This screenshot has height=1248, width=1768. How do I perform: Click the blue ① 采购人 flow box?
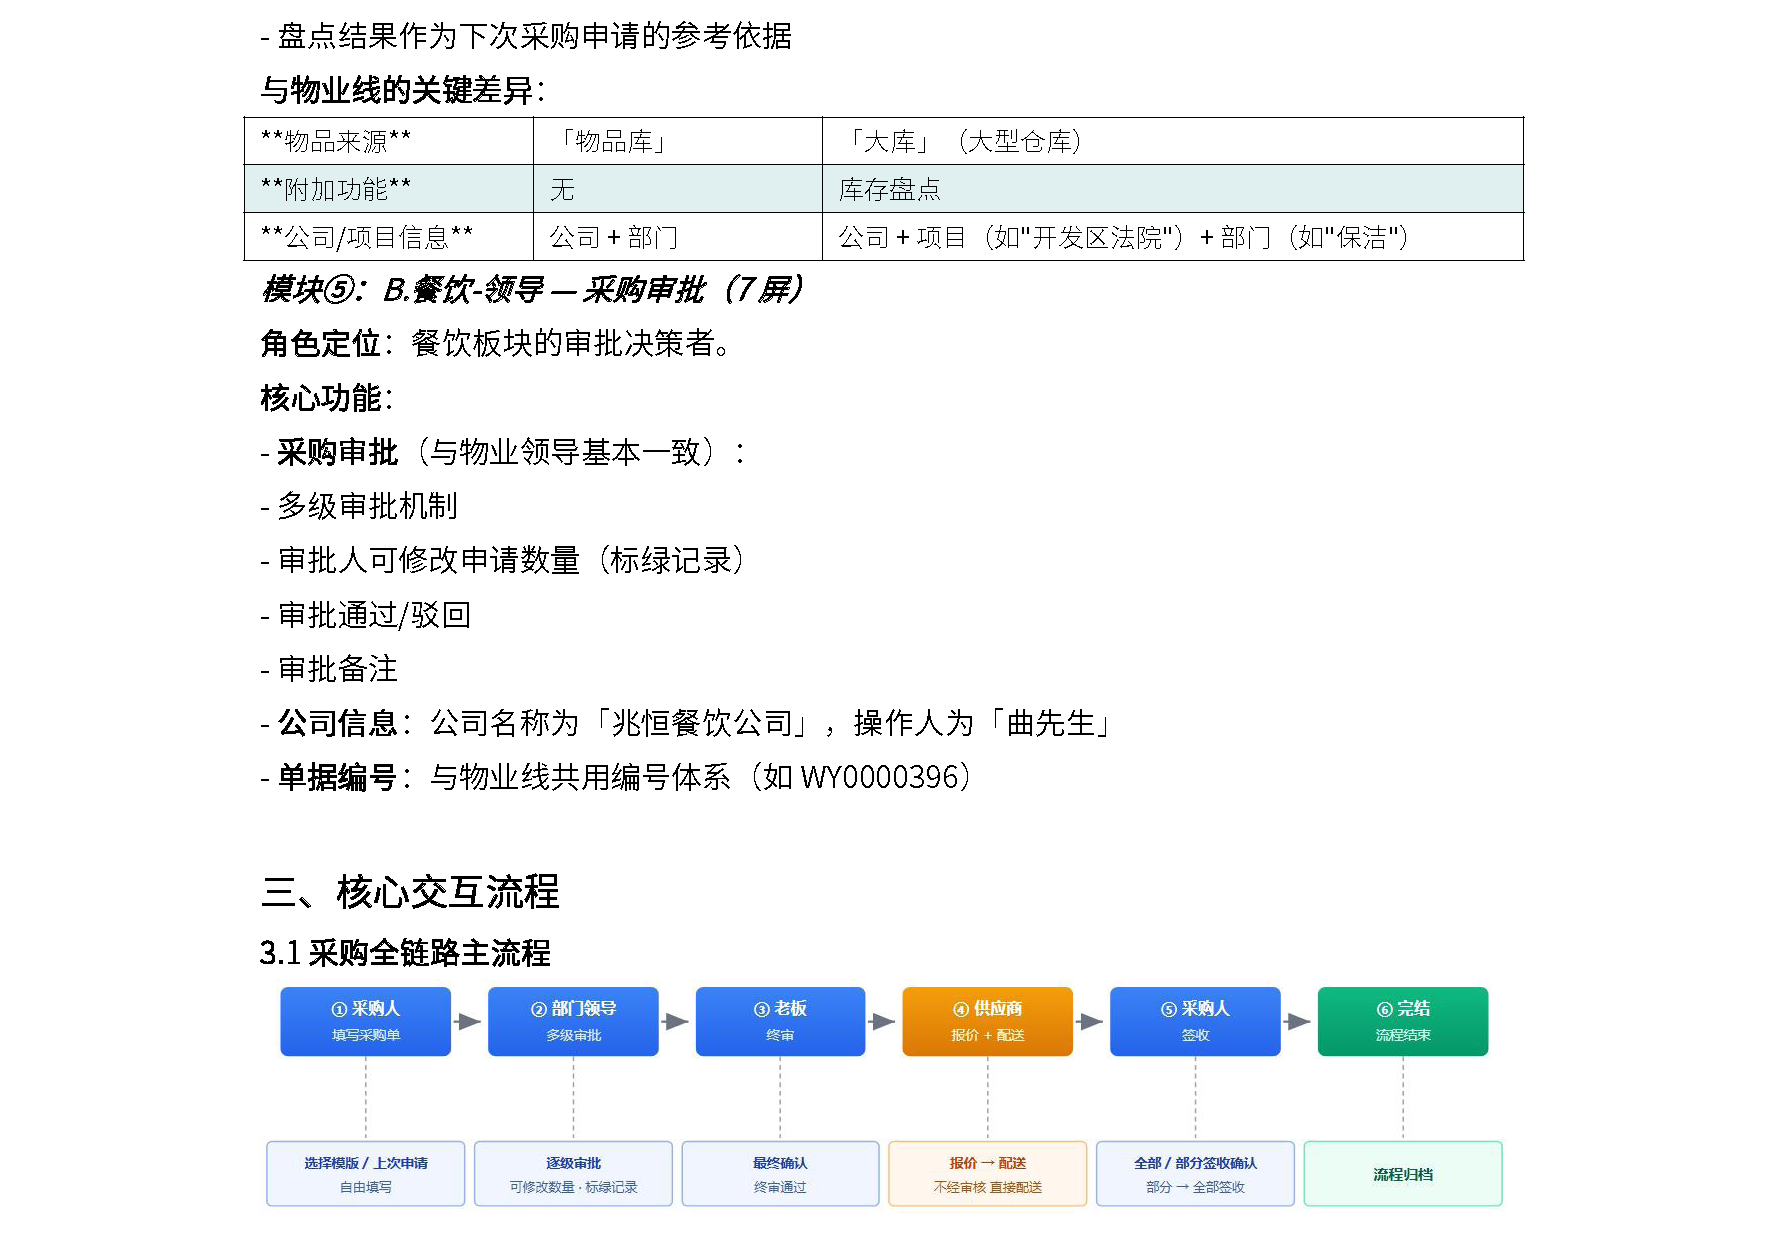coord(365,1021)
